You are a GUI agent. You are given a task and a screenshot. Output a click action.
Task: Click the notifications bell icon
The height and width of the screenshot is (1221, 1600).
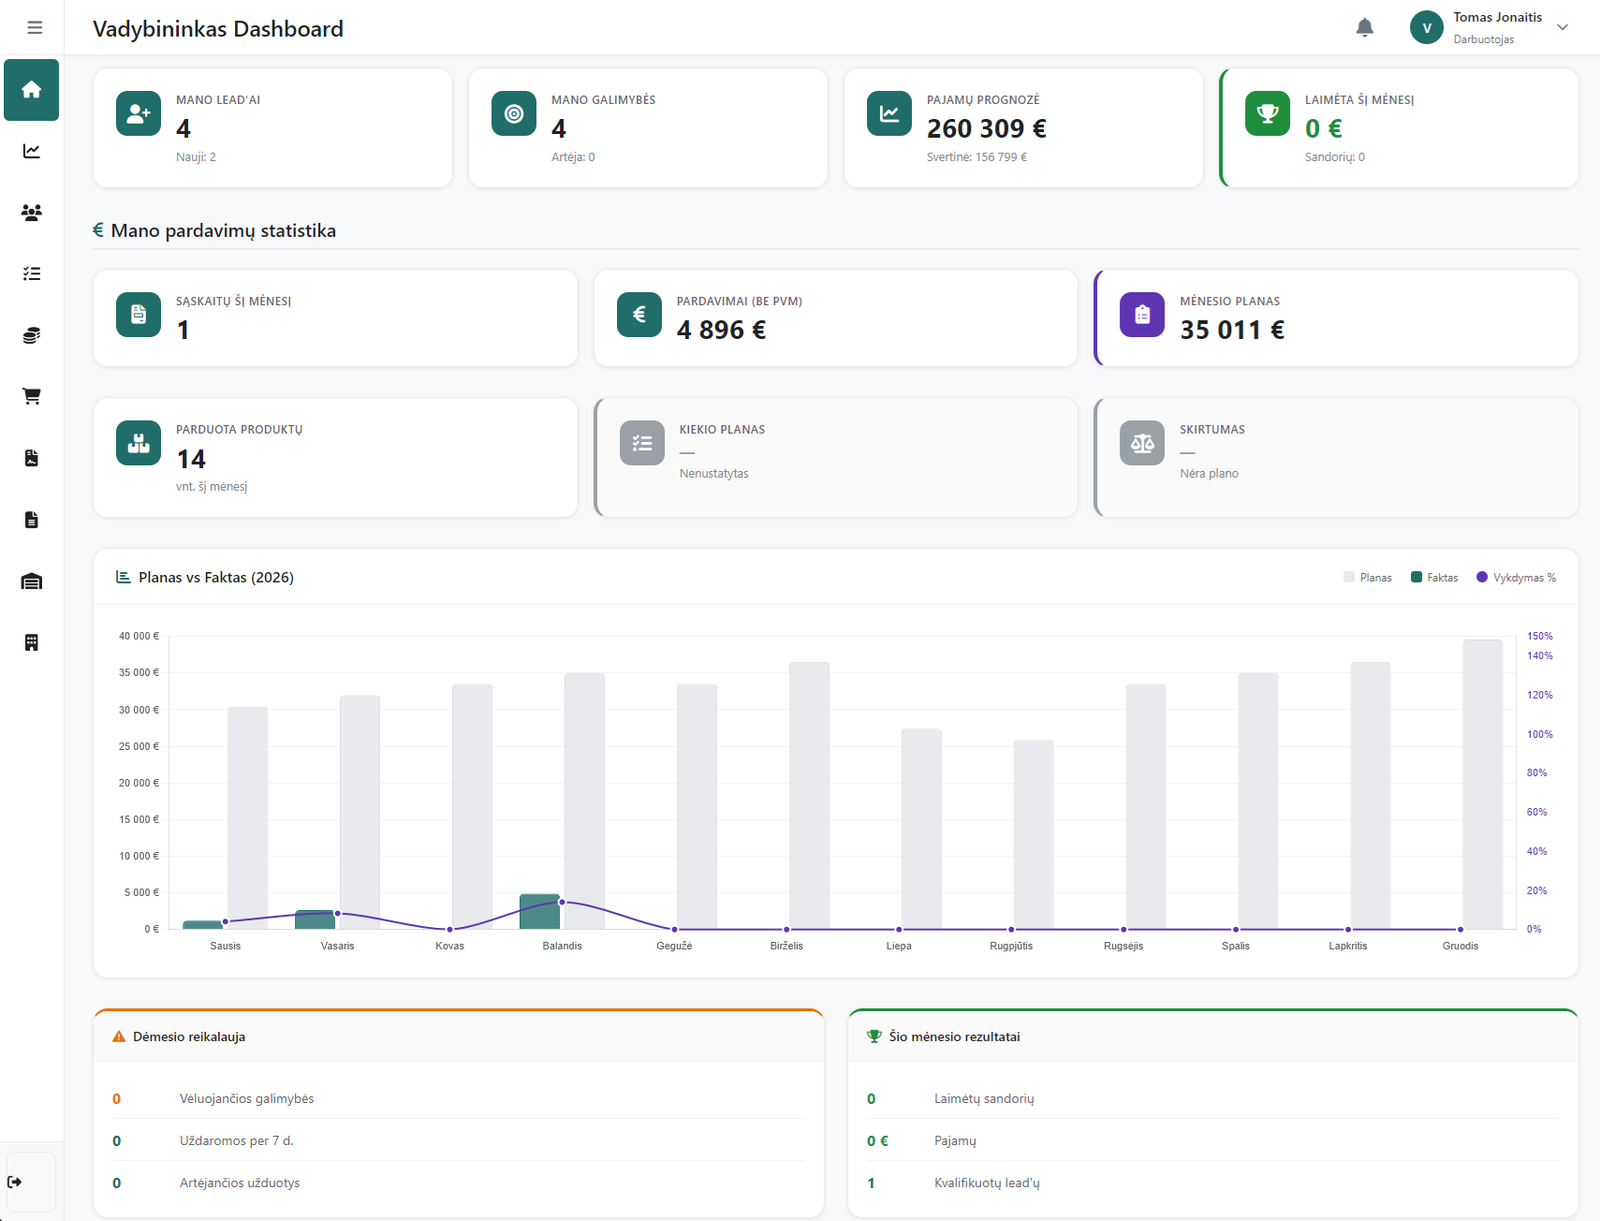coord(1364,28)
